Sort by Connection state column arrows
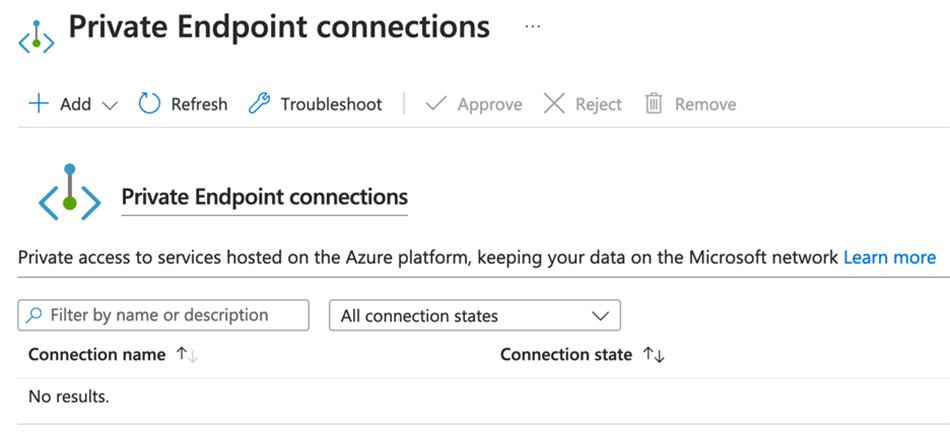 (654, 355)
